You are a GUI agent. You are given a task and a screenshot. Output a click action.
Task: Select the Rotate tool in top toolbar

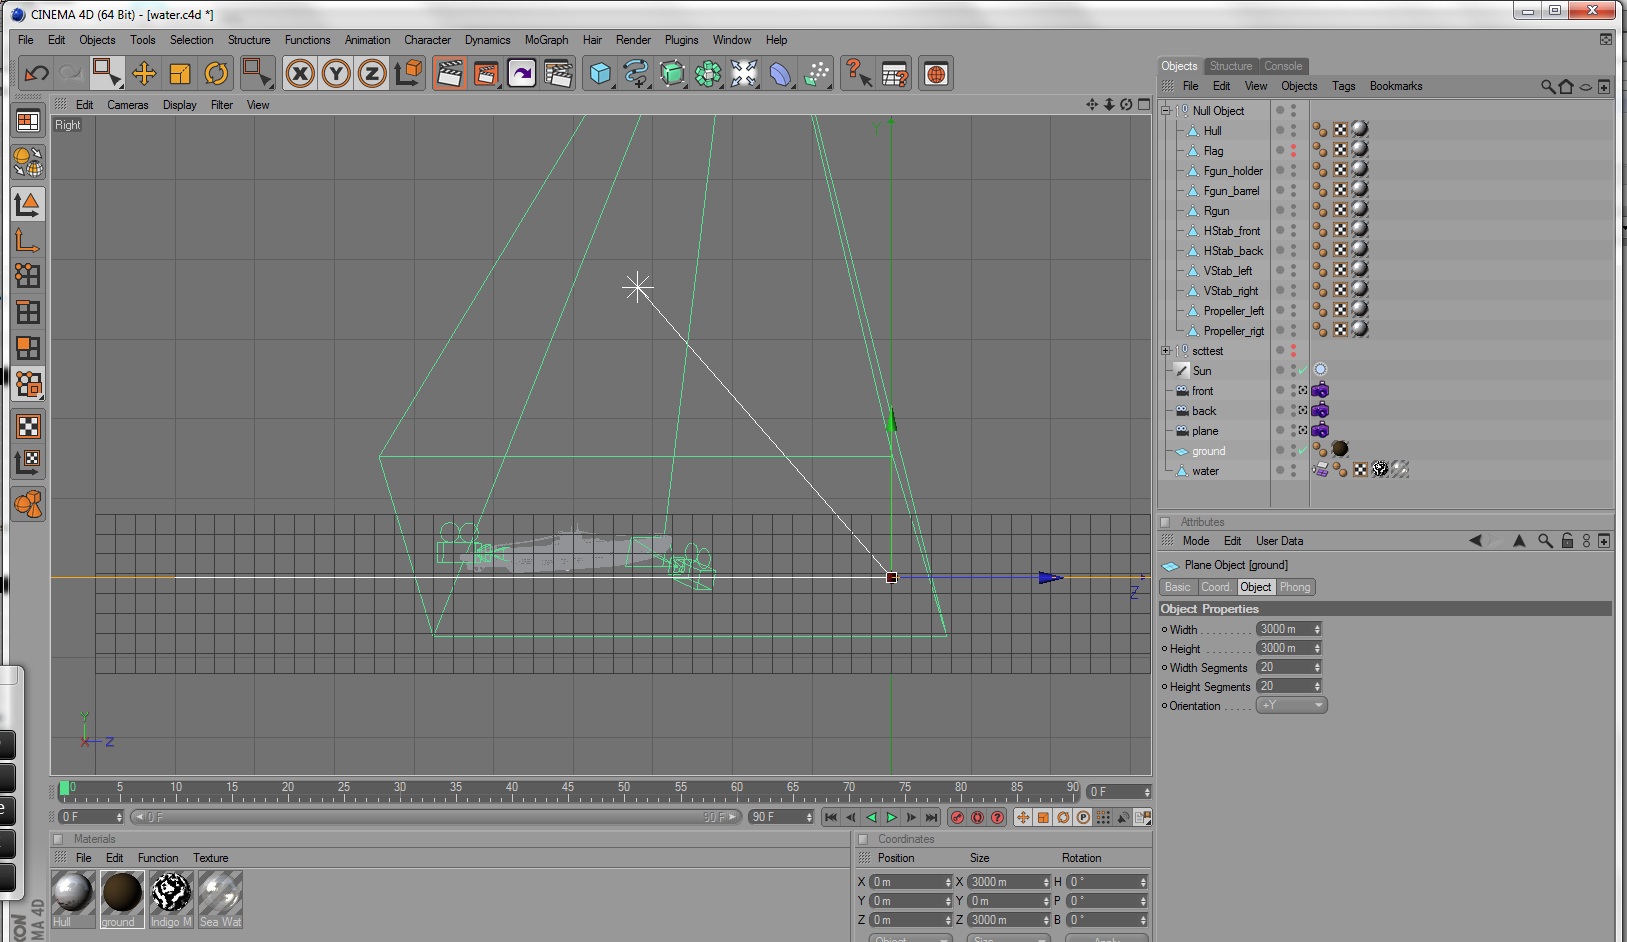(x=216, y=73)
